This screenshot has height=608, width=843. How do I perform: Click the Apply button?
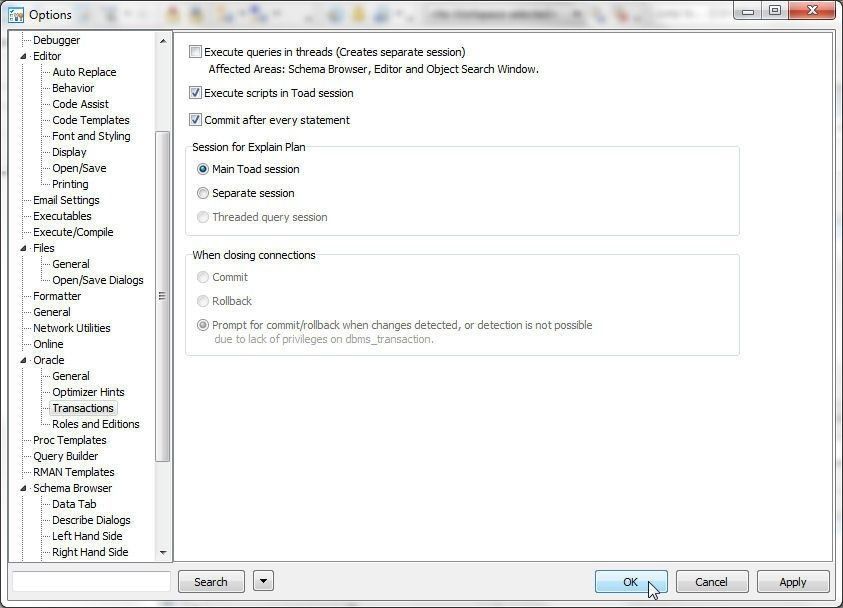coord(793,582)
